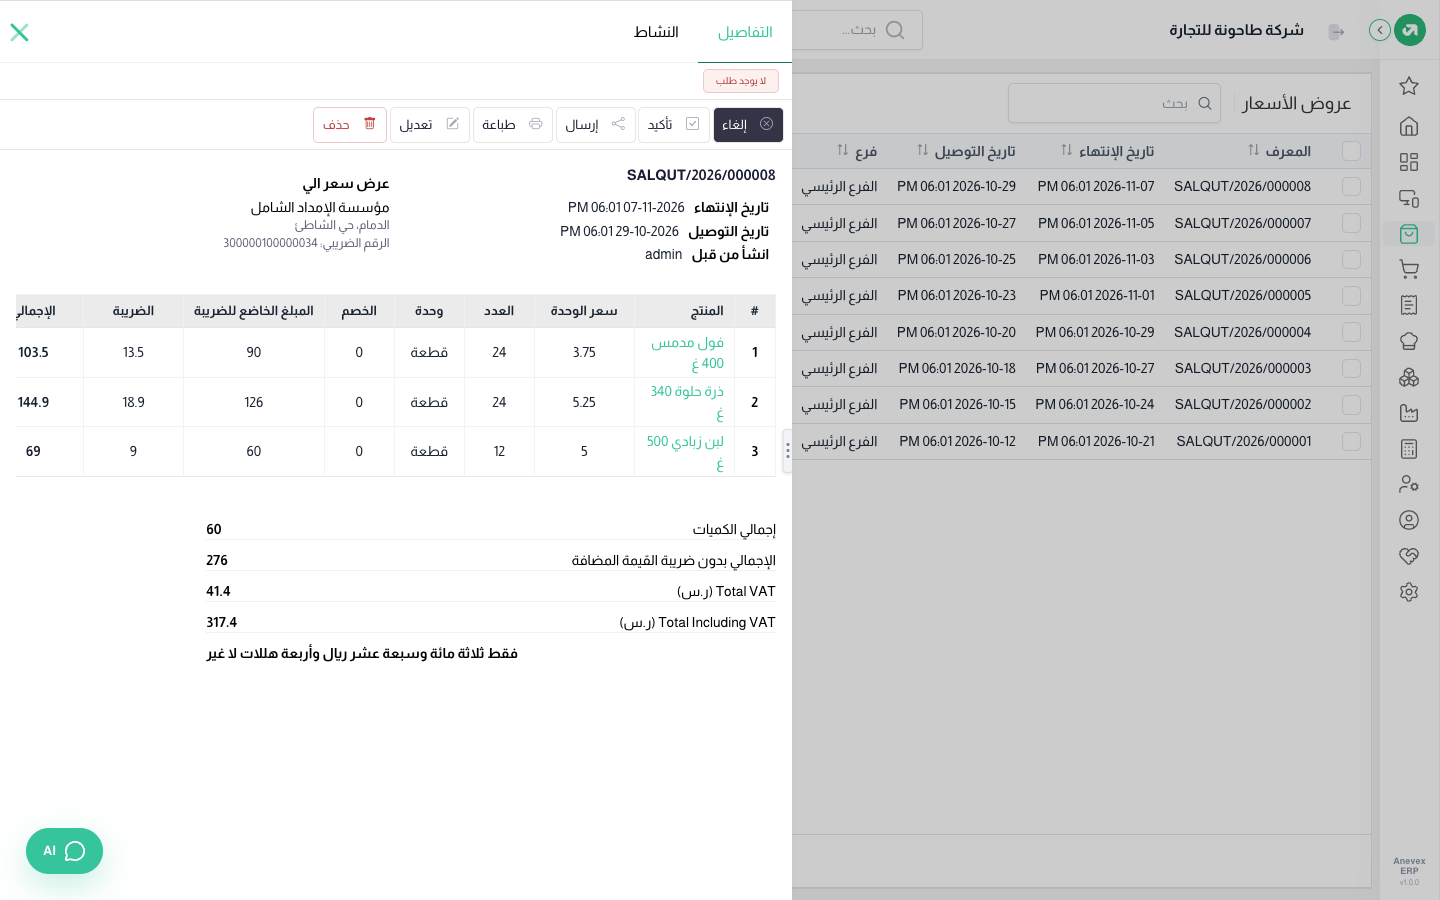Check the box for SALQUT/2026/000008

(1351, 187)
